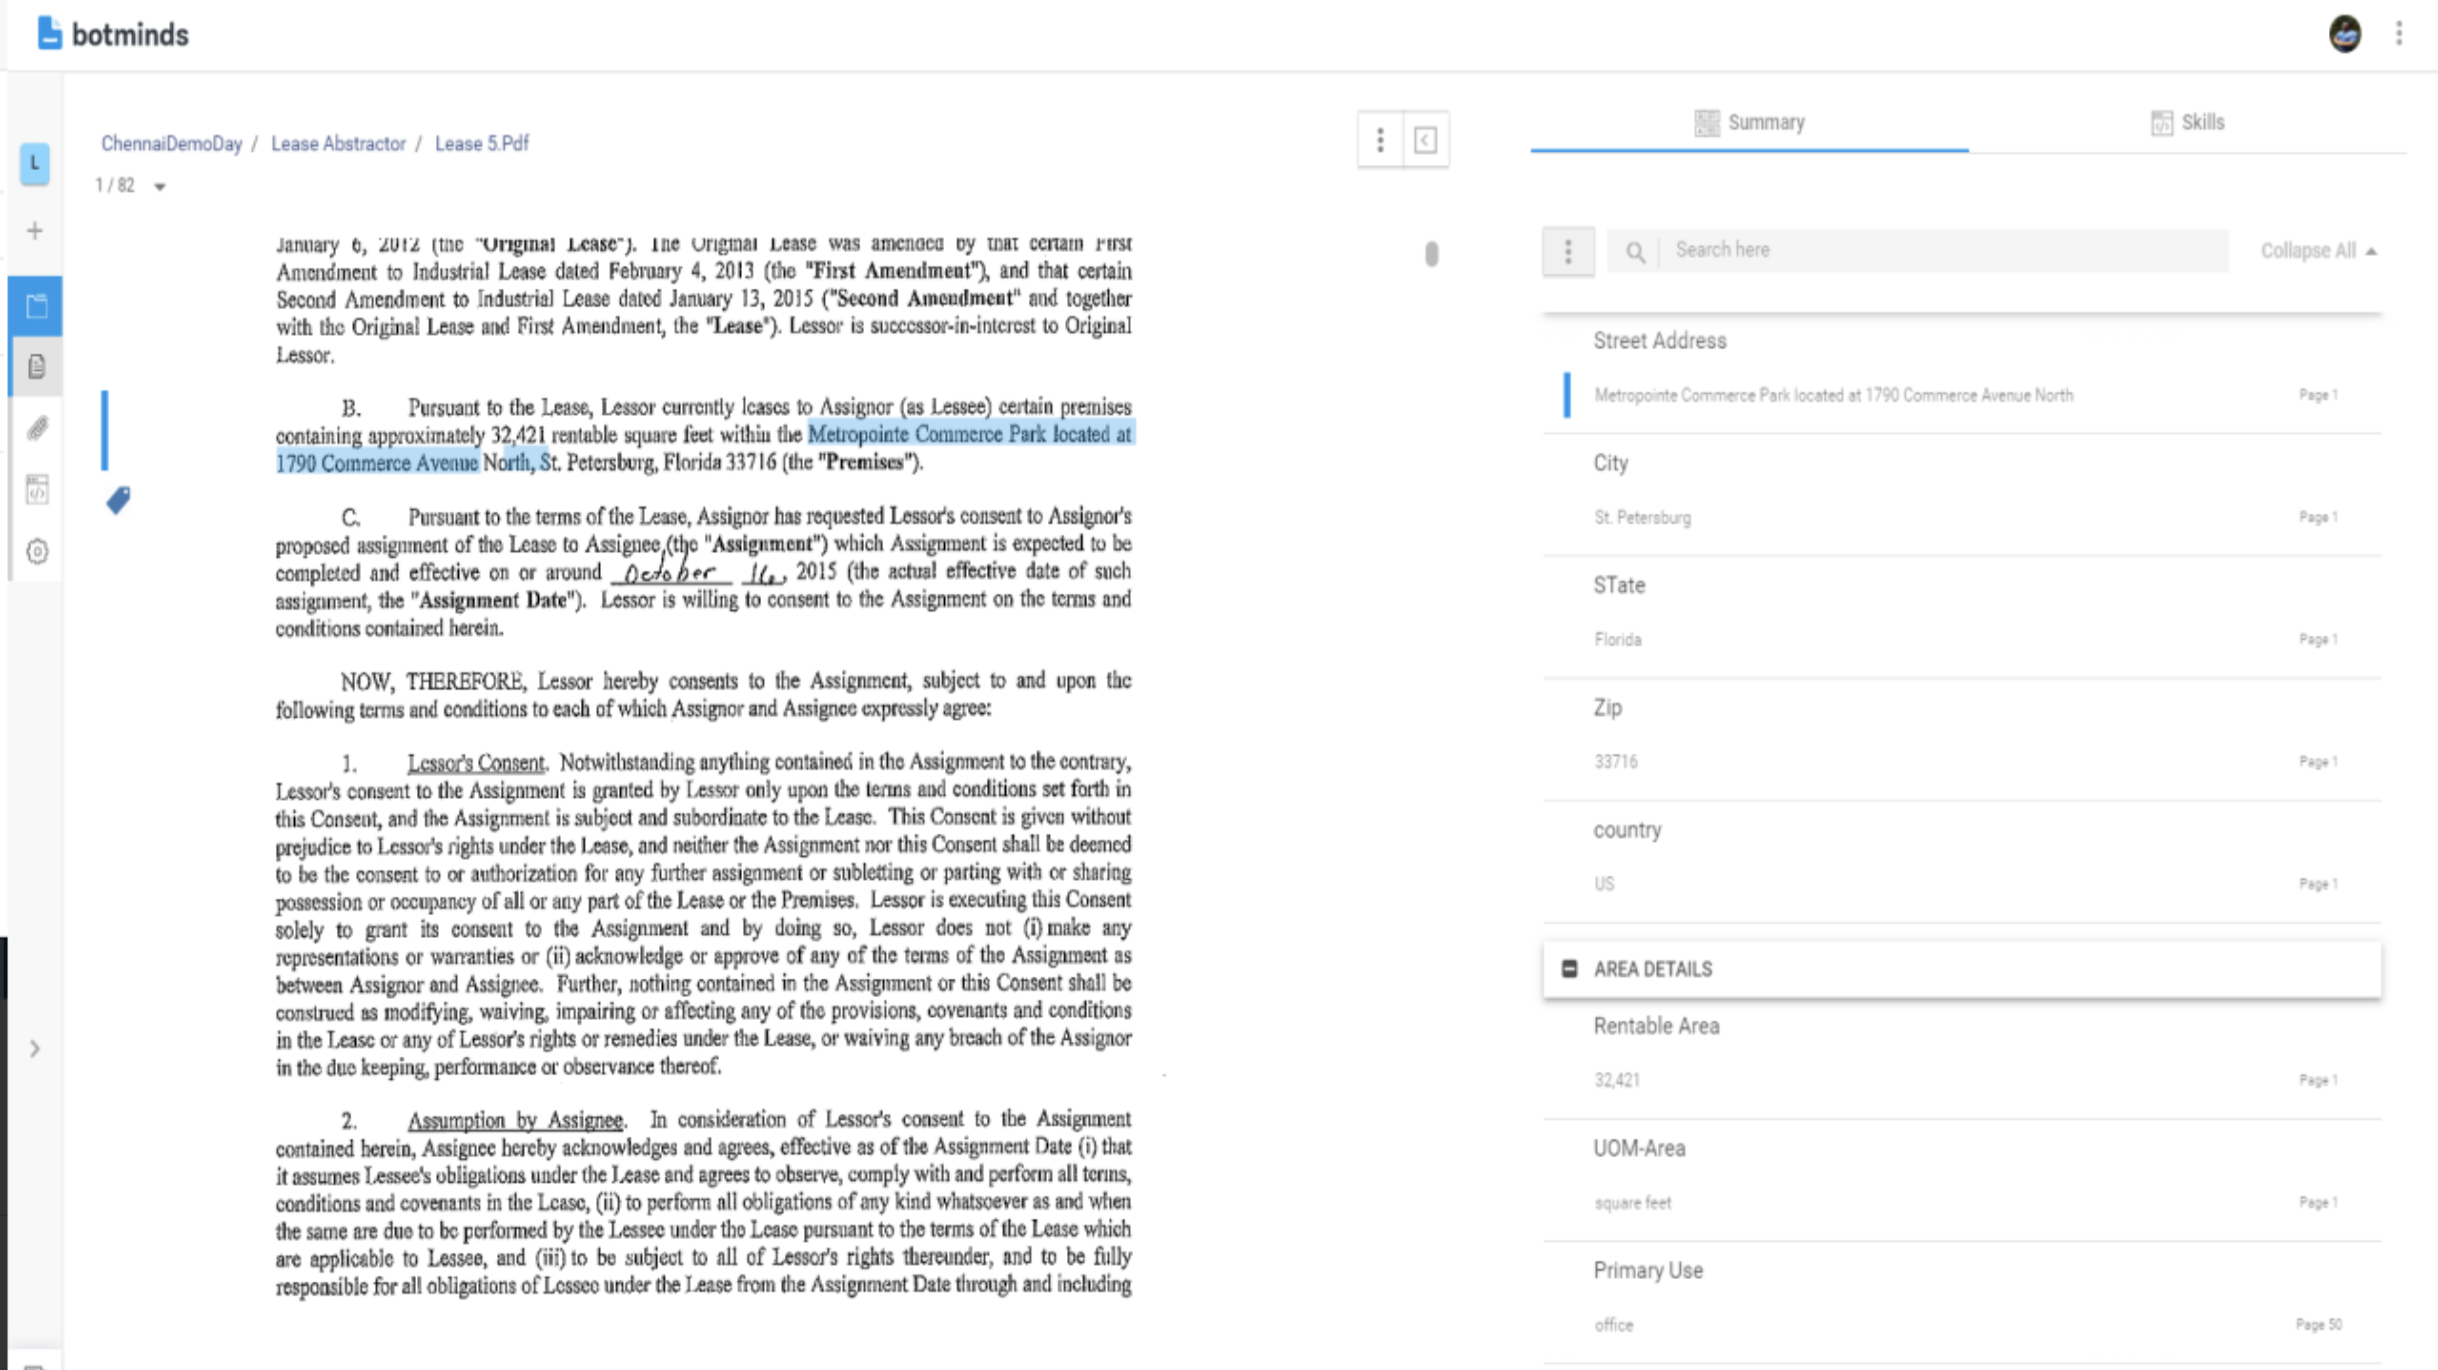Open settings via the gear icon
Image resolution: width=2438 pixels, height=1370 pixels.
[36, 552]
